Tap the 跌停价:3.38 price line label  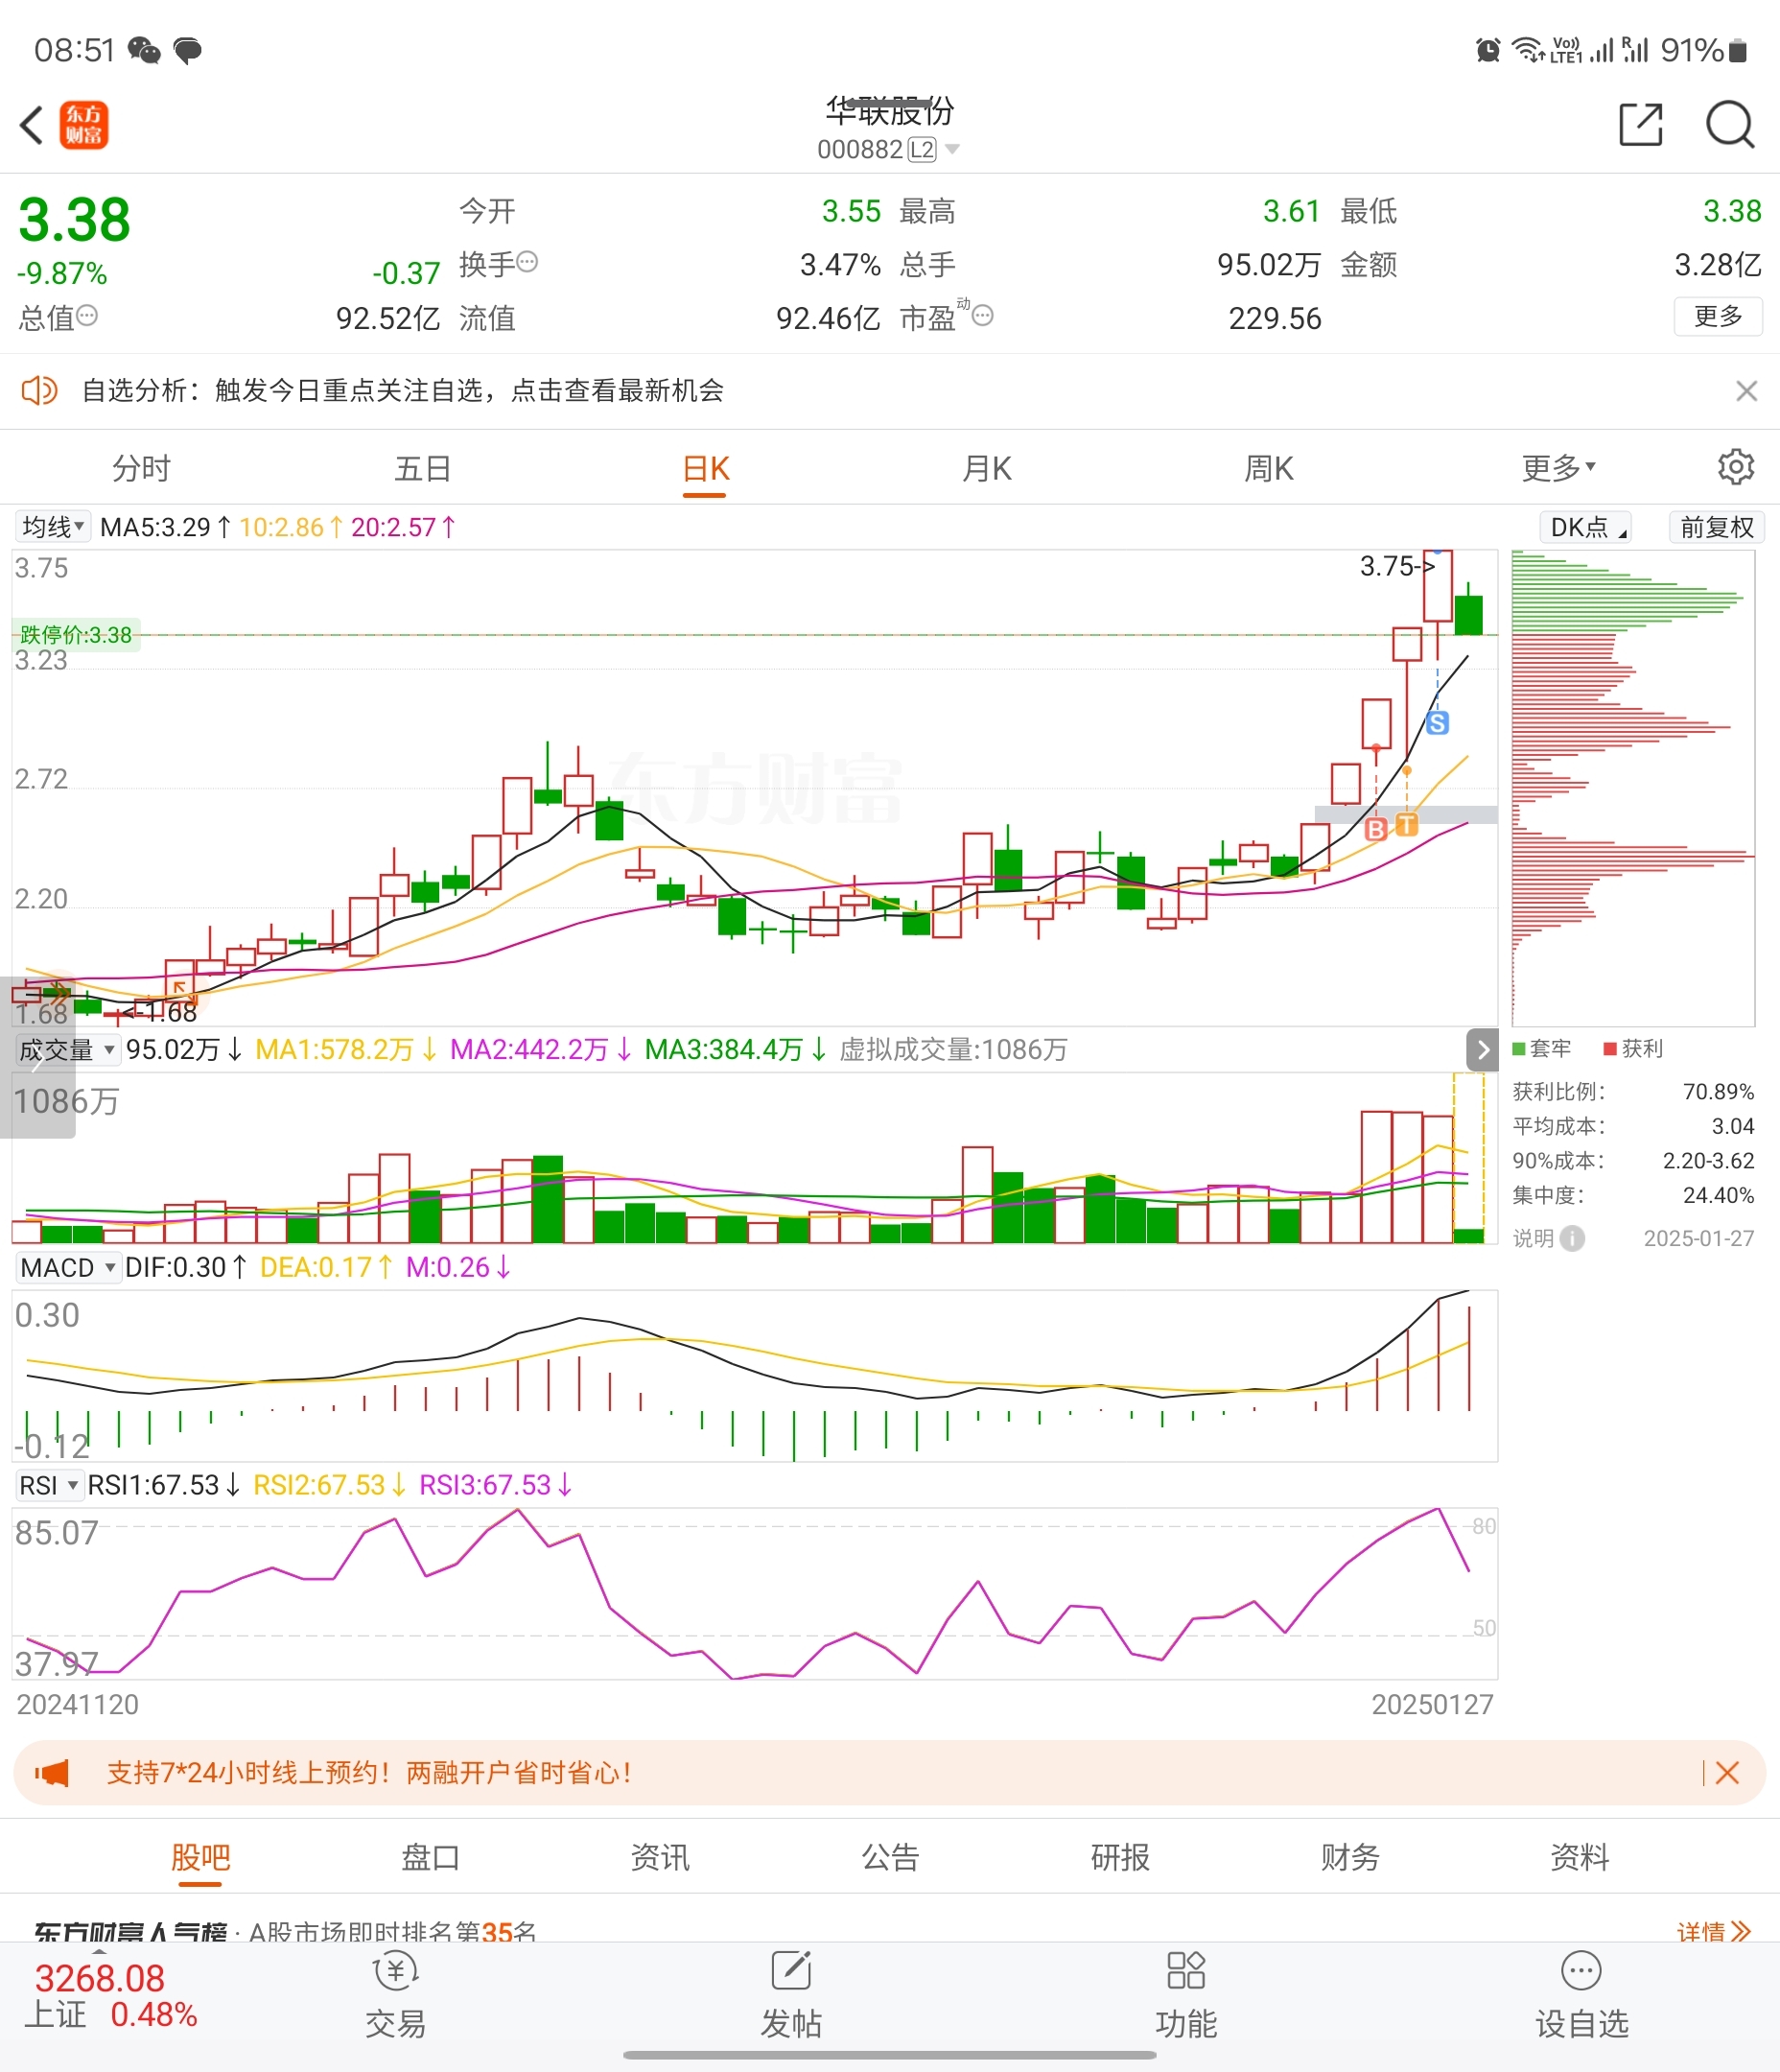[x=76, y=635]
